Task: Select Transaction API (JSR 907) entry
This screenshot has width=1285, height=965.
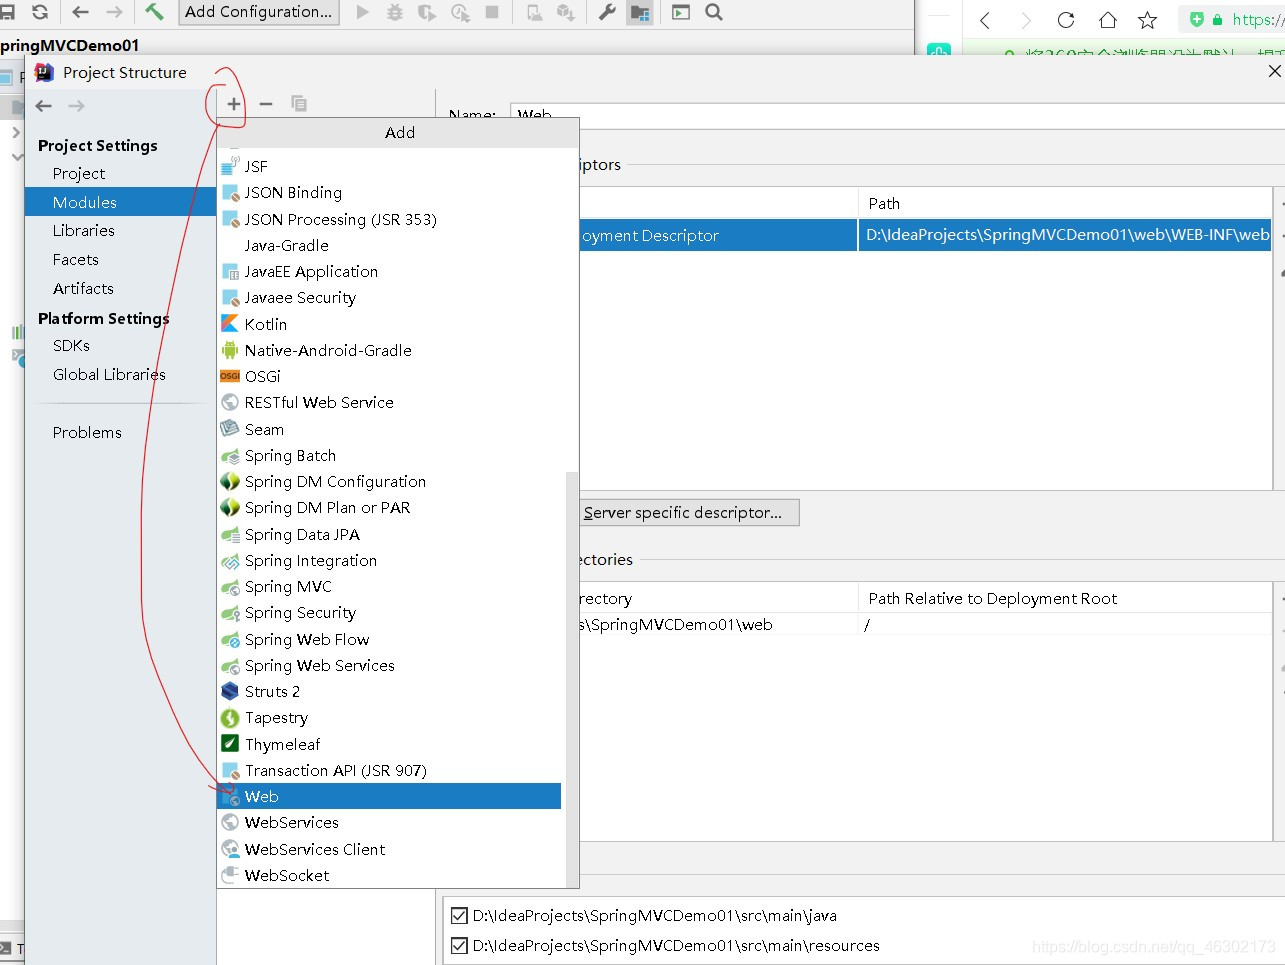Action: tap(389, 770)
